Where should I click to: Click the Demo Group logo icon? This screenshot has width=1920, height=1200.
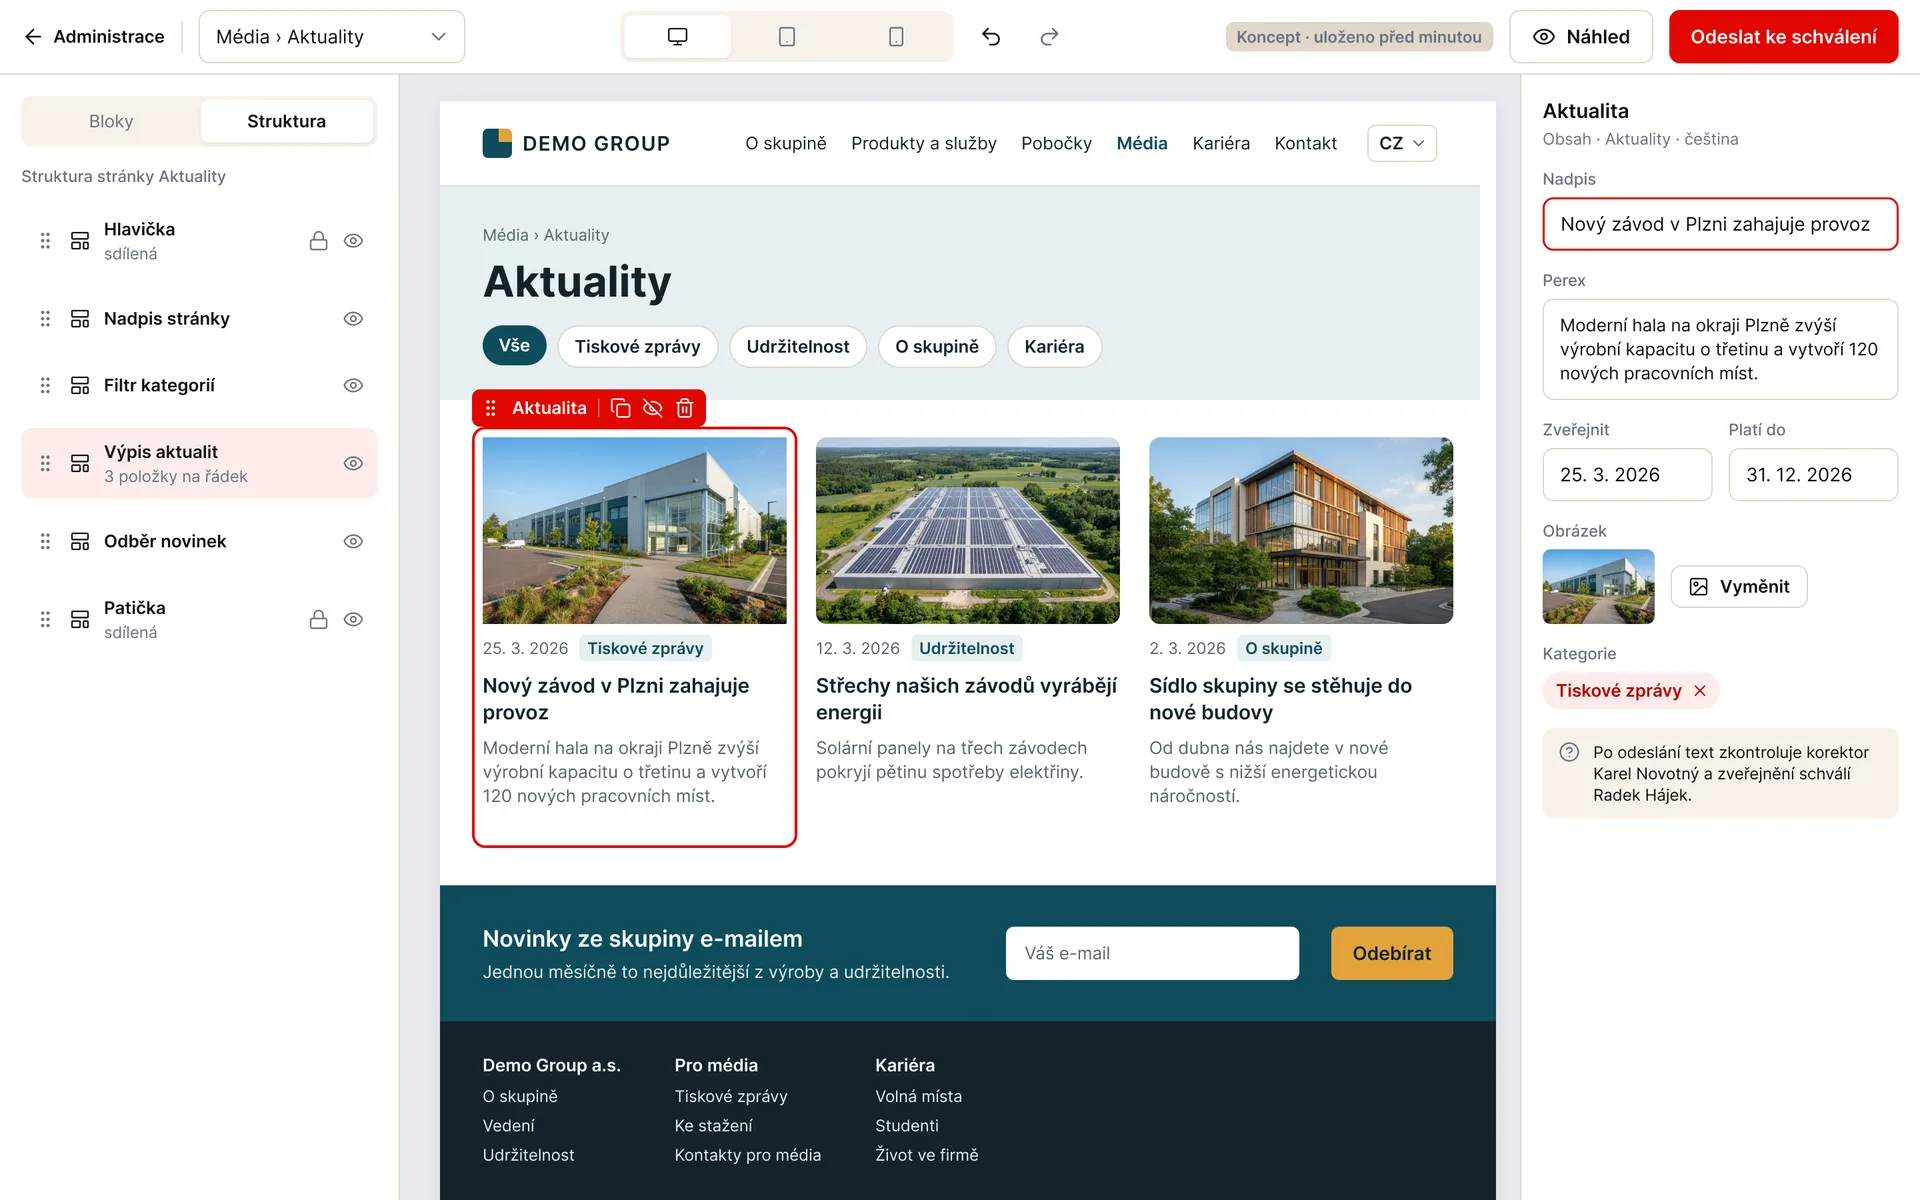497,143
